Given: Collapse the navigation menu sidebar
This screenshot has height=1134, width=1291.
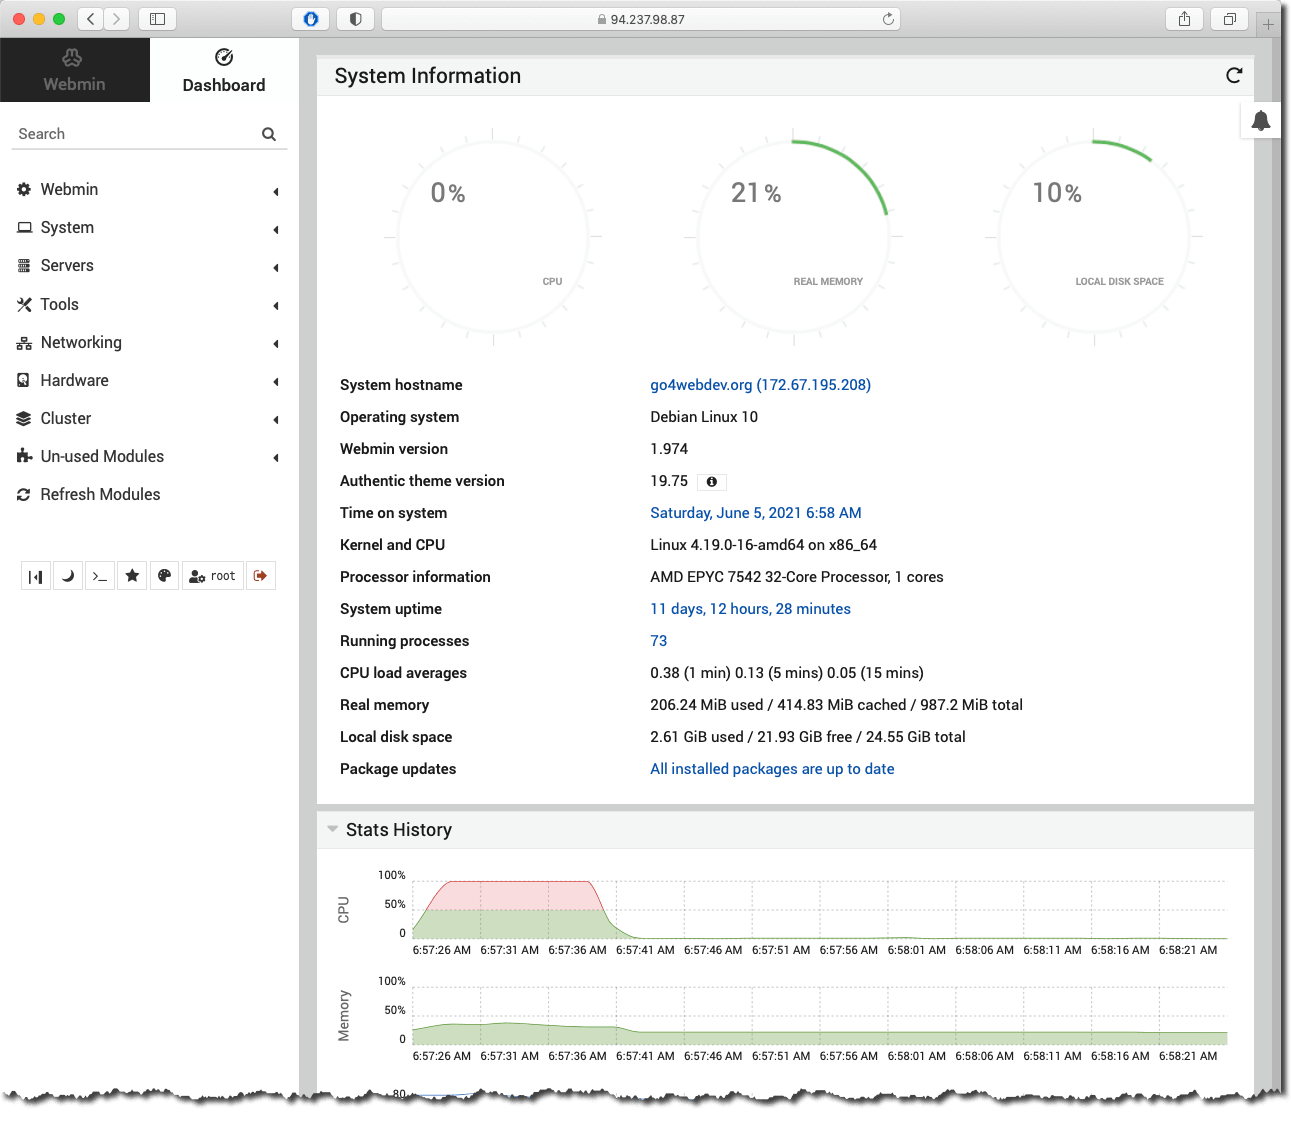Looking at the screenshot, I should point(36,576).
